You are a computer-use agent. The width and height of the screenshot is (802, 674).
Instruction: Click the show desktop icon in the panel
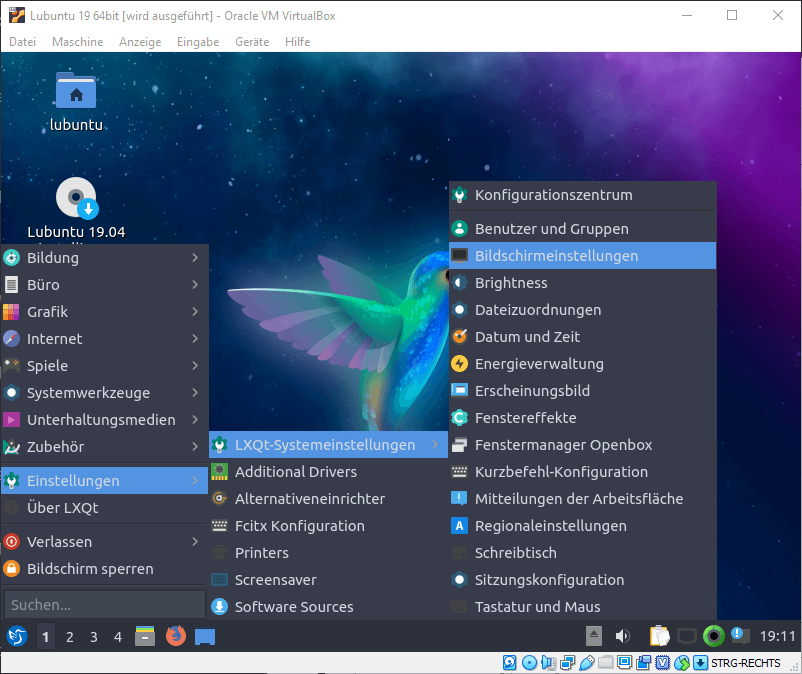pyautogui.click(x=205, y=637)
